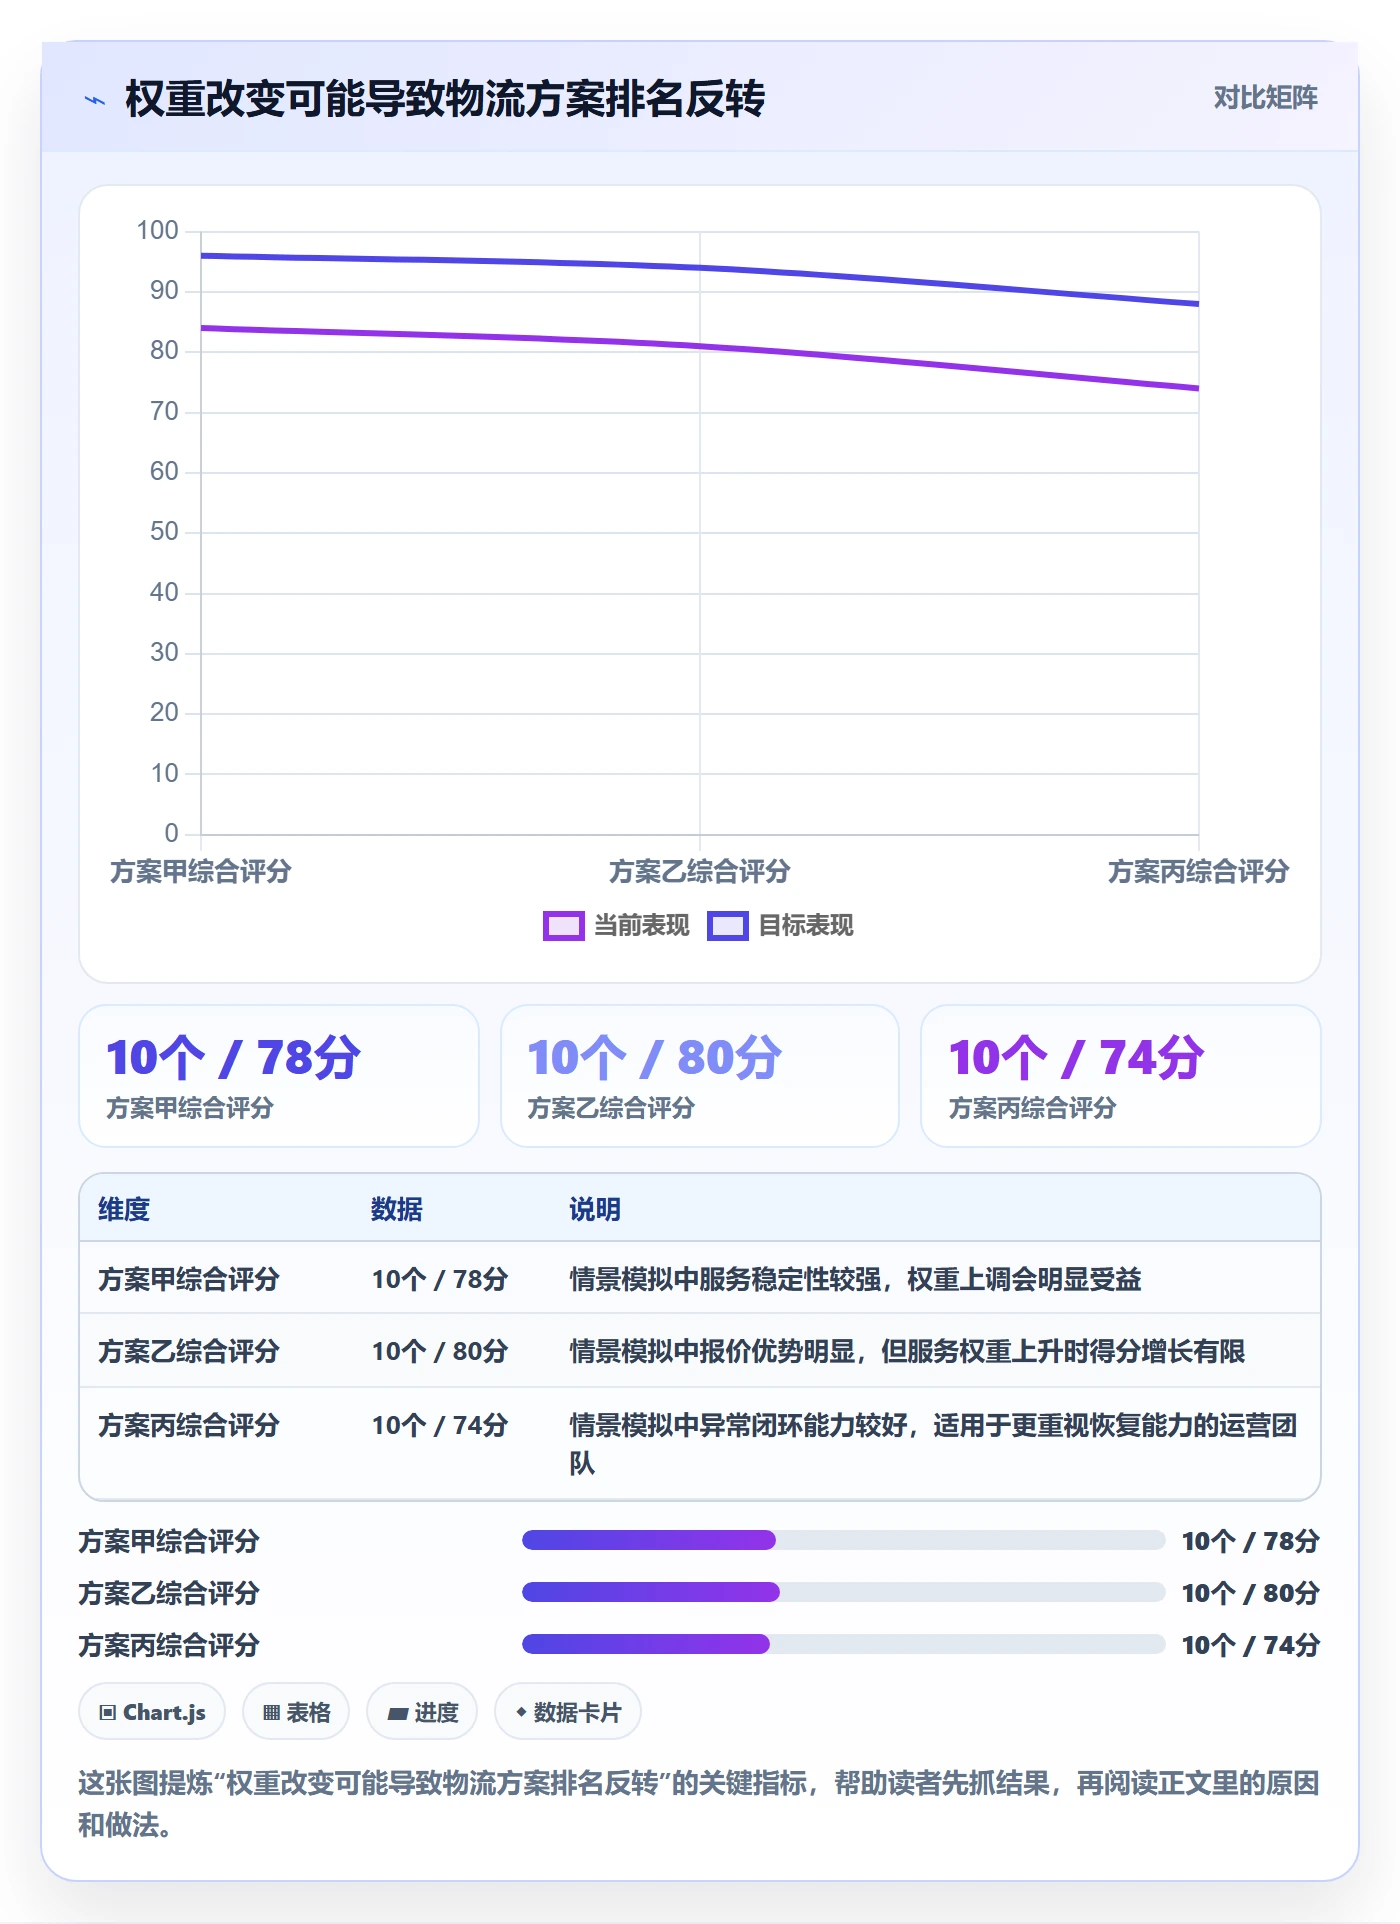
Task: Click description about 异常闭环能力较好
Action: pyautogui.click(x=934, y=1444)
